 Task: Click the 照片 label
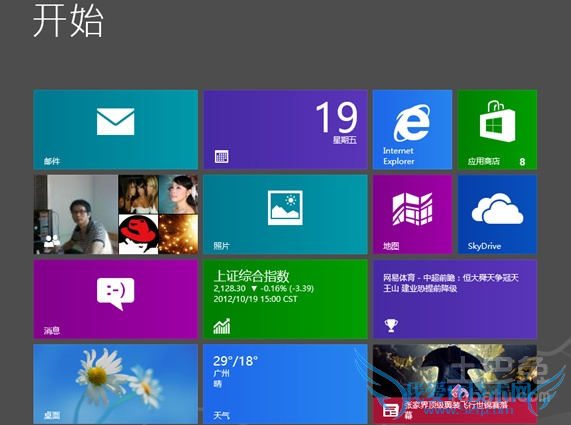(x=221, y=246)
